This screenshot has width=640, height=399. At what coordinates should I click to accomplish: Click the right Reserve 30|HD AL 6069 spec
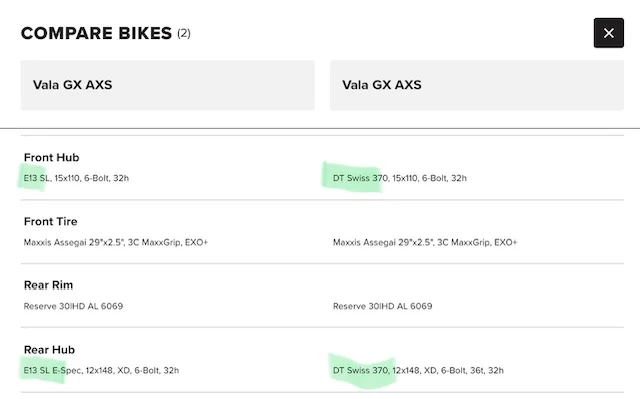pyautogui.click(x=382, y=306)
